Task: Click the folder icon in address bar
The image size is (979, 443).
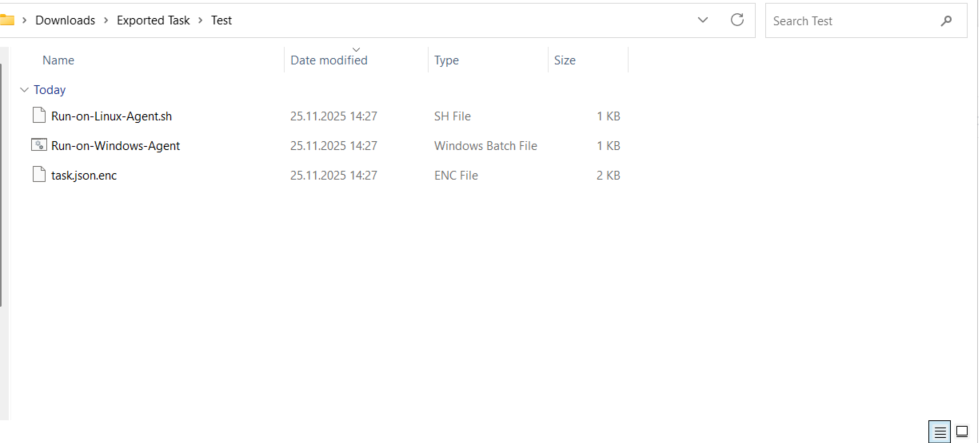Action: (x=7, y=20)
